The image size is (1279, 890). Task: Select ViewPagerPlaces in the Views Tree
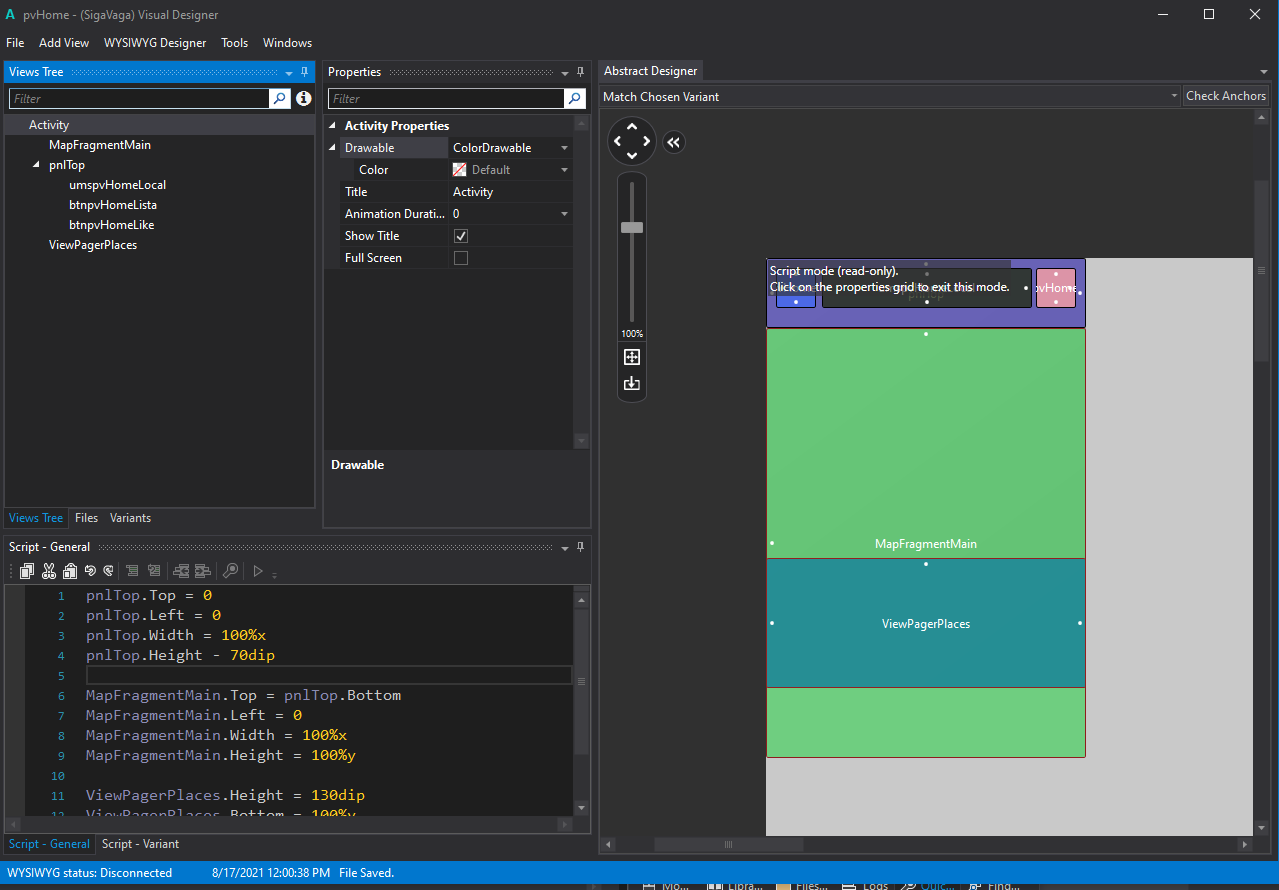93,245
